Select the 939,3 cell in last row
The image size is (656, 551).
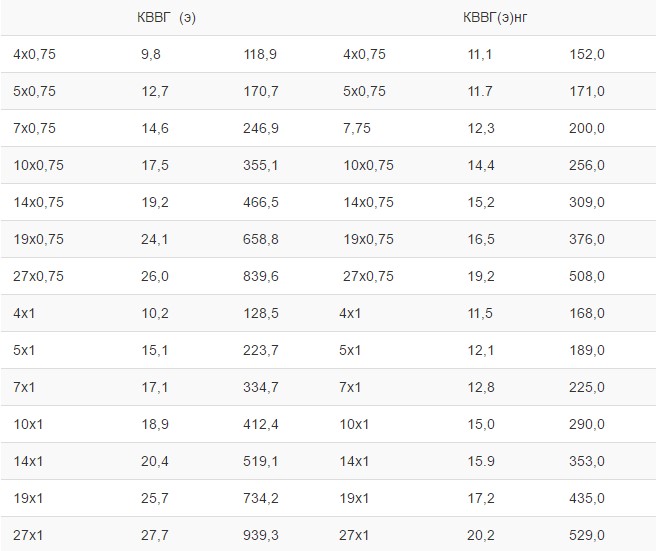tap(261, 536)
